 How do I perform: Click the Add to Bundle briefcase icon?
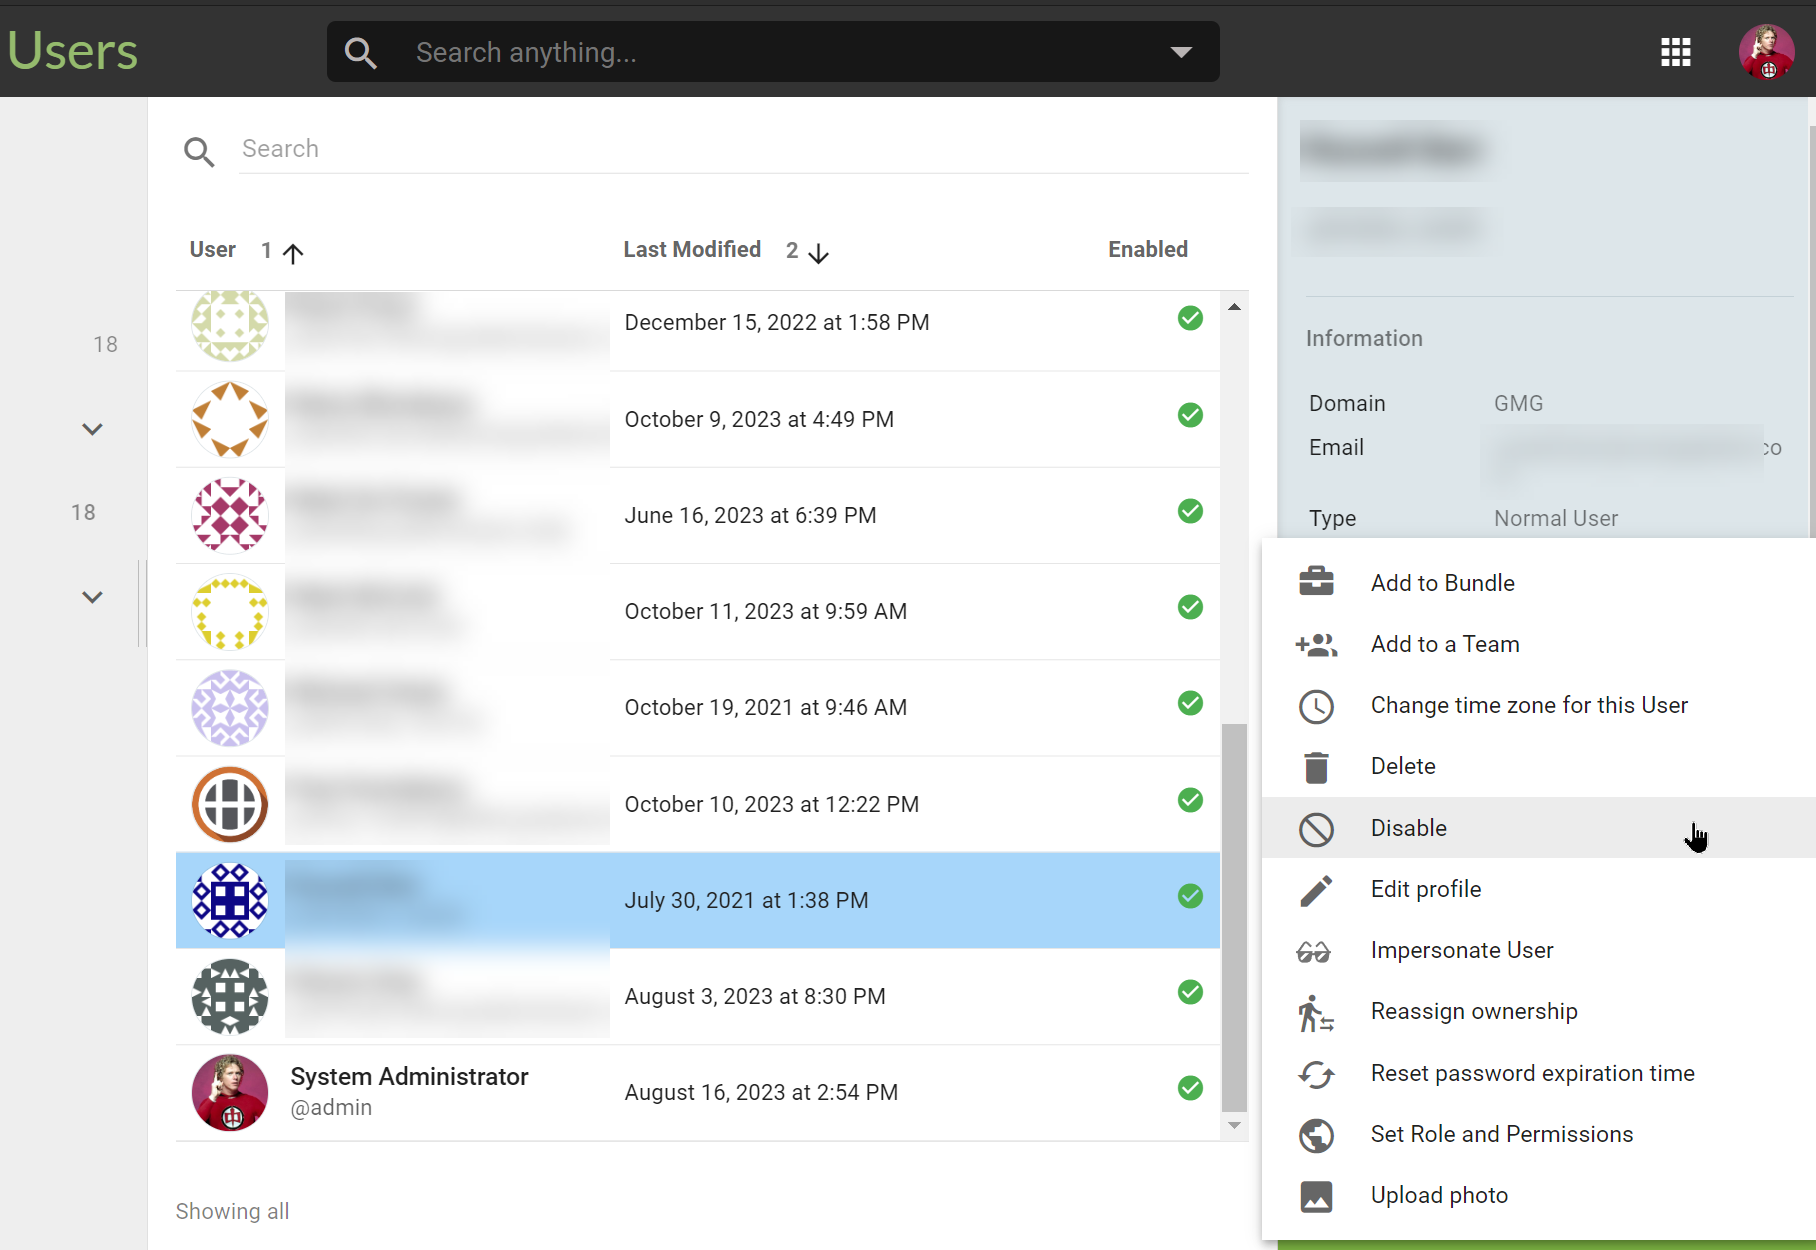click(1316, 582)
